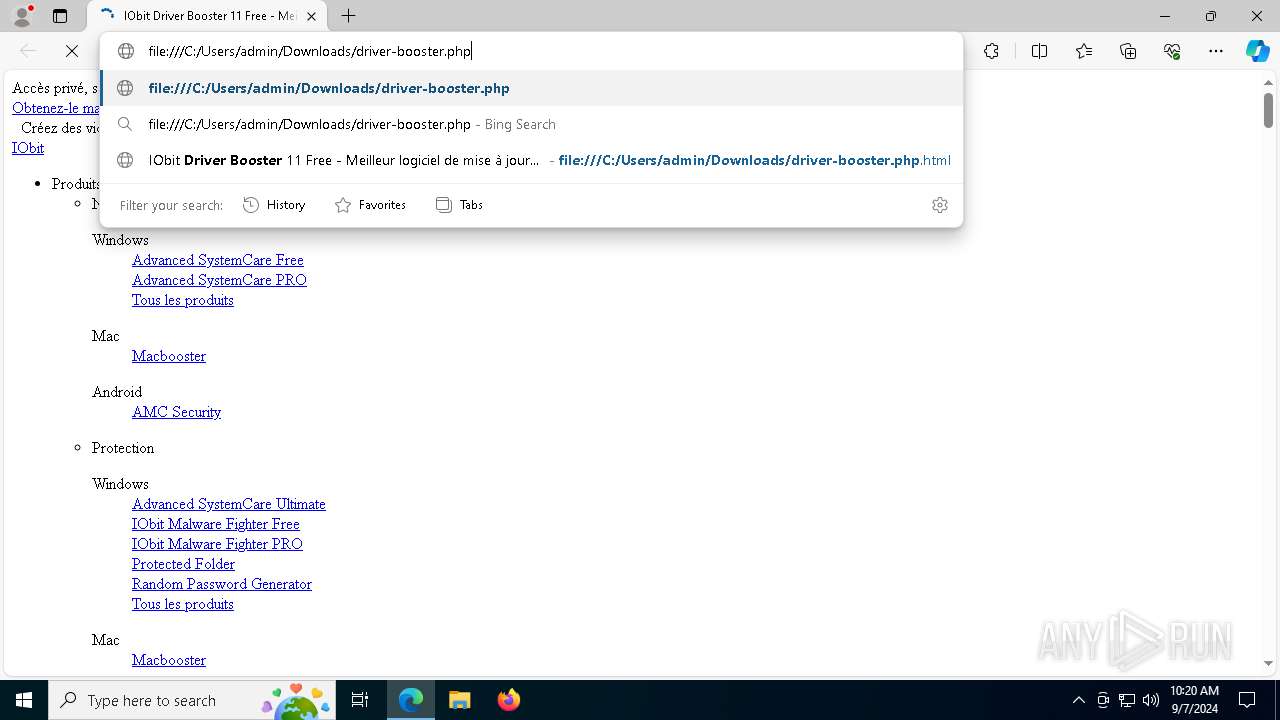The width and height of the screenshot is (1280, 720).
Task: Click the scrollbar up arrow
Action: 1268,83
